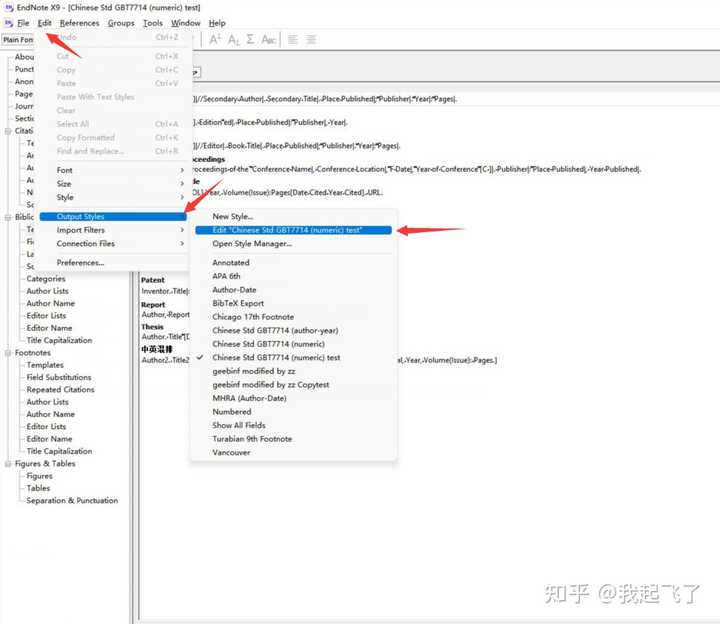Image resolution: width=720 pixels, height=624 pixels.
Task: Select Field Substitutions under Footnotes
Action: click(59, 377)
